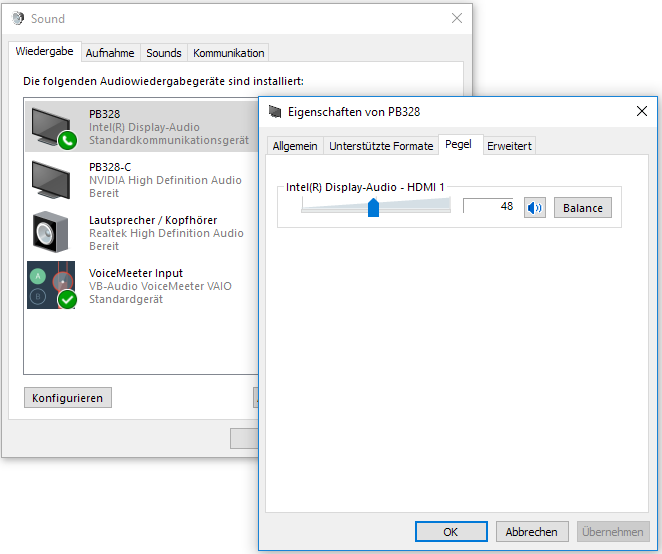Open the Unterstützte Formate tab
Viewport: 662px width, 554px height.
tap(381, 146)
